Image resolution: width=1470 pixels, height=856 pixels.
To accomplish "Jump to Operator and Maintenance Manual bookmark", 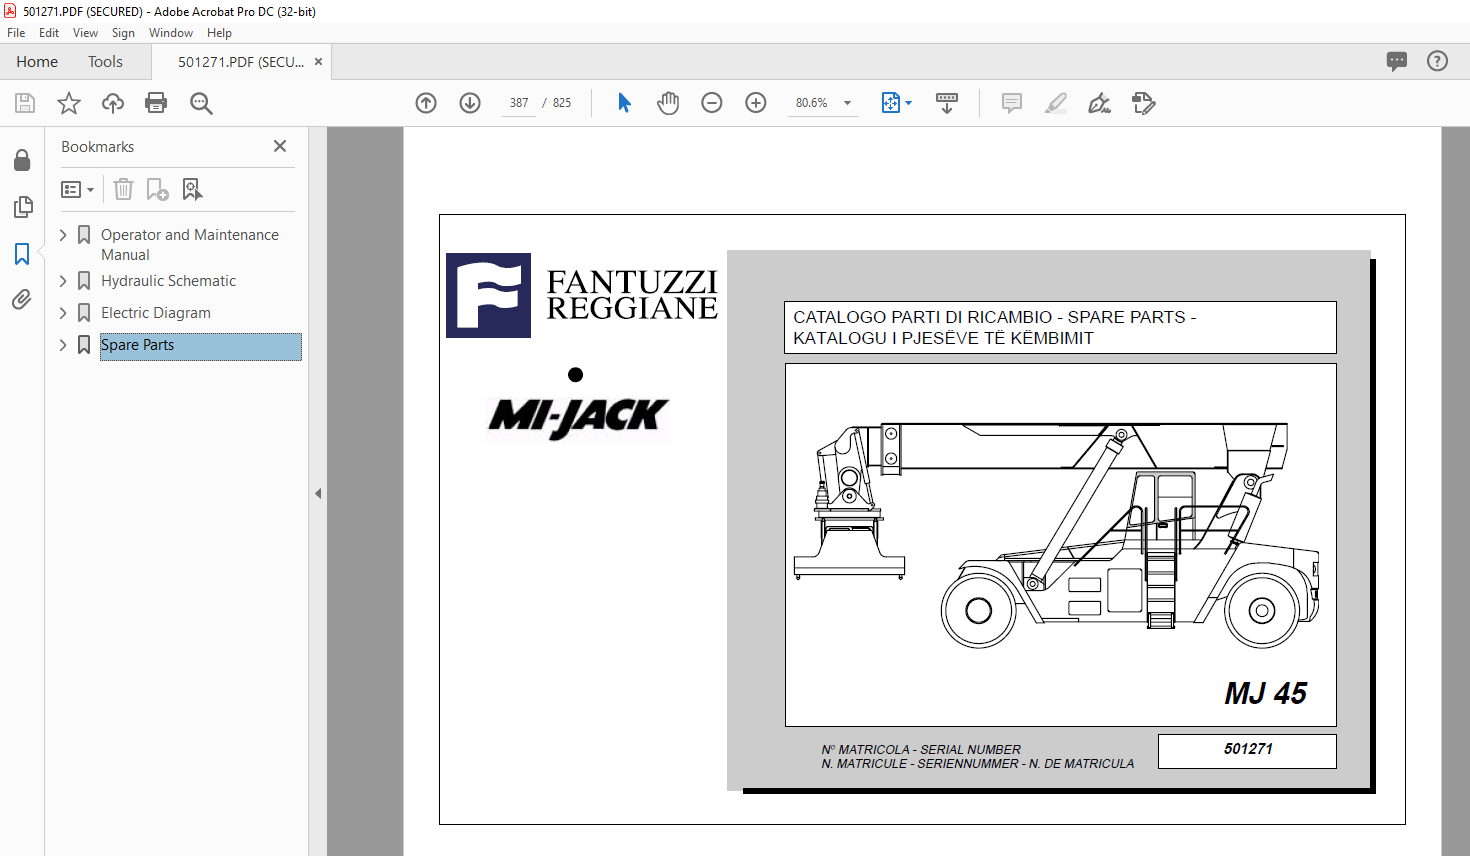I will click(x=190, y=245).
